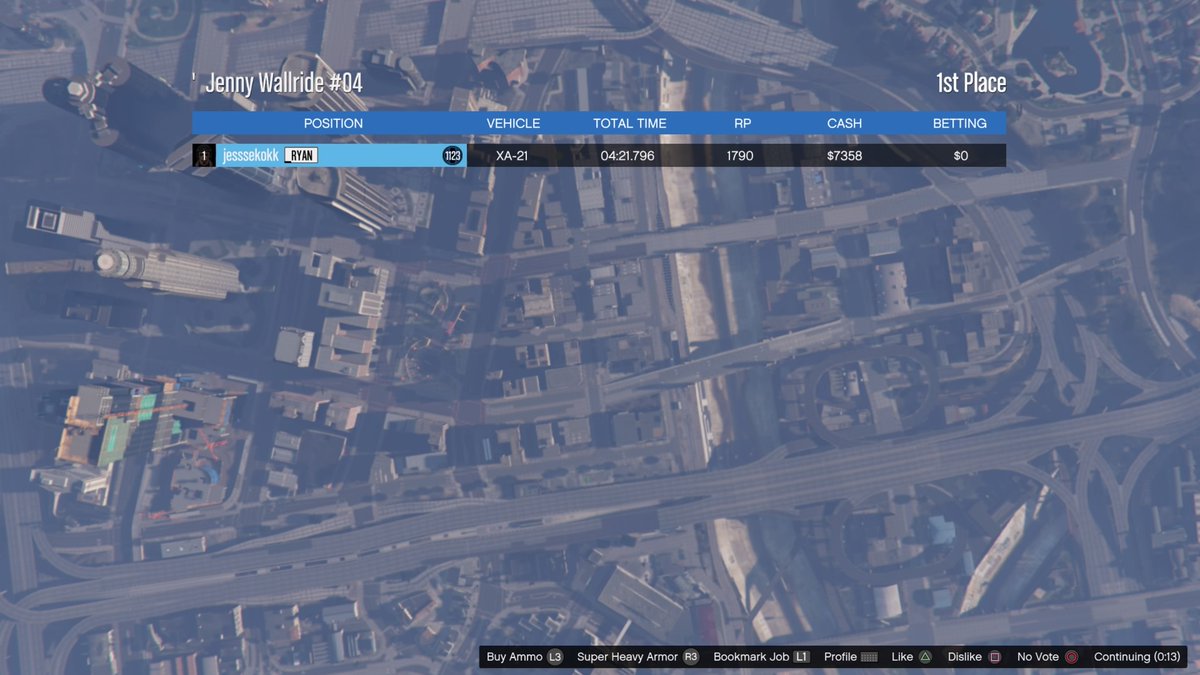The width and height of the screenshot is (1200, 675).
Task: Click the Jenny Wallride #04 title
Action: (x=284, y=83)
